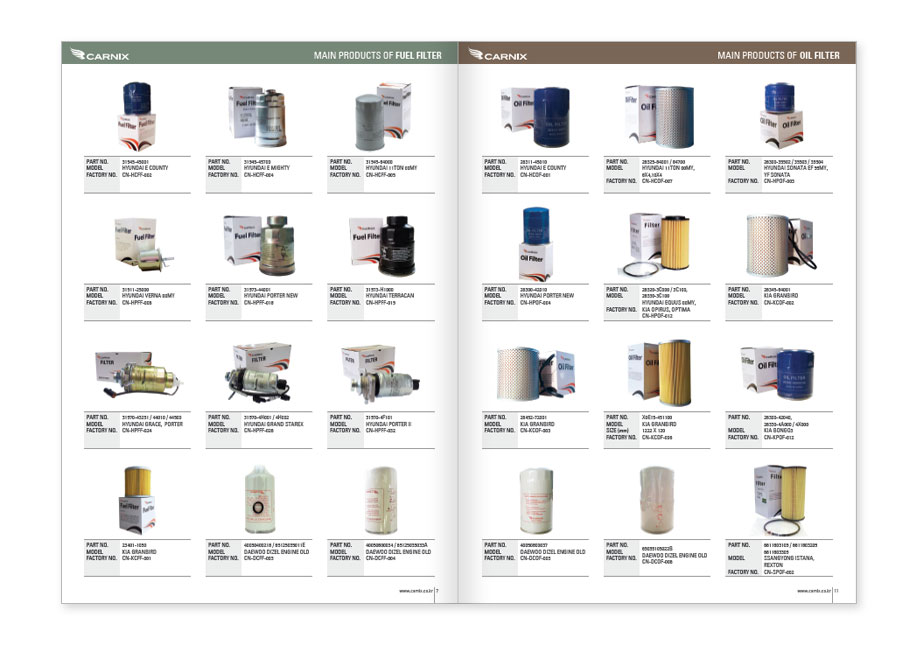Open the Daewoo fuel filter photo for CN-DCFF-004
Image resolution: width=920 pixels, height=648 pixels.
coord(381,501)
